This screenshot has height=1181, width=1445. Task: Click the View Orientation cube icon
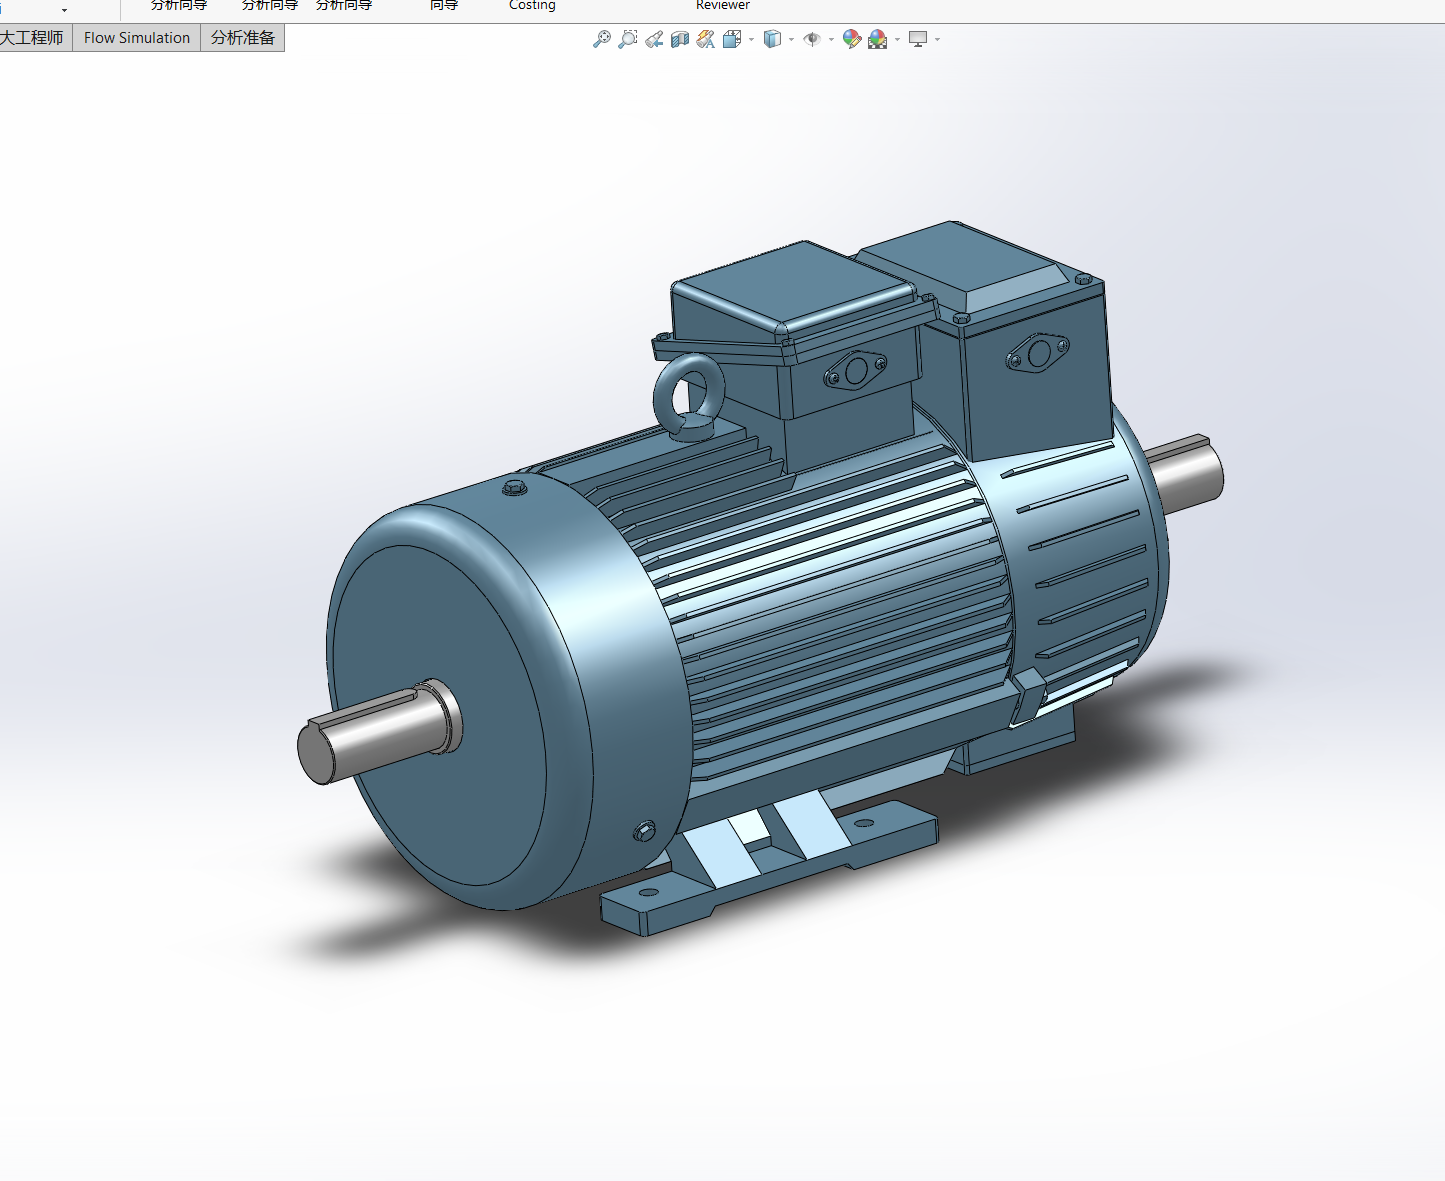pyautogui.click(x=732, y=39)
